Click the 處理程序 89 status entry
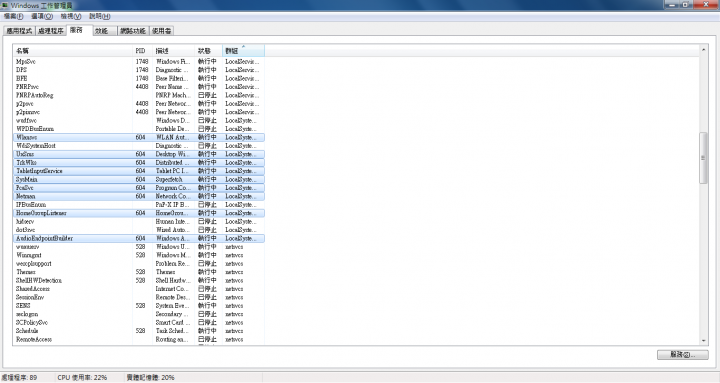 (19, 377)
